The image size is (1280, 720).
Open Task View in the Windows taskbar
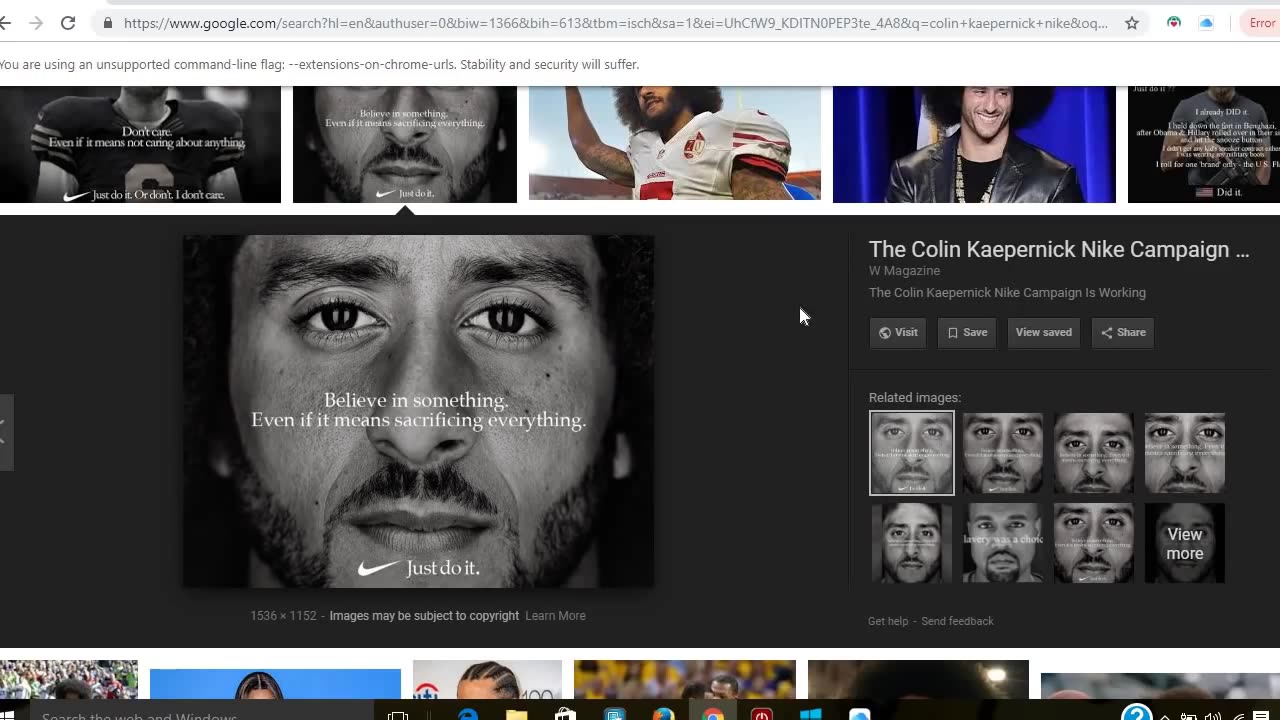tap(398, 716)
